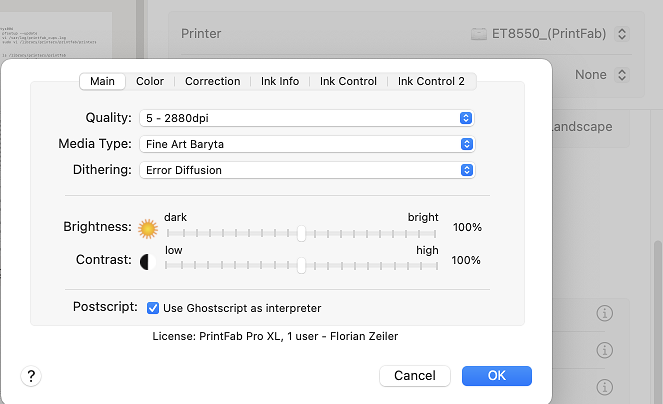Viewport: 663px width, 404px height.
Task: Click the bottom info circle icon
Action: (x=603, y=385)
